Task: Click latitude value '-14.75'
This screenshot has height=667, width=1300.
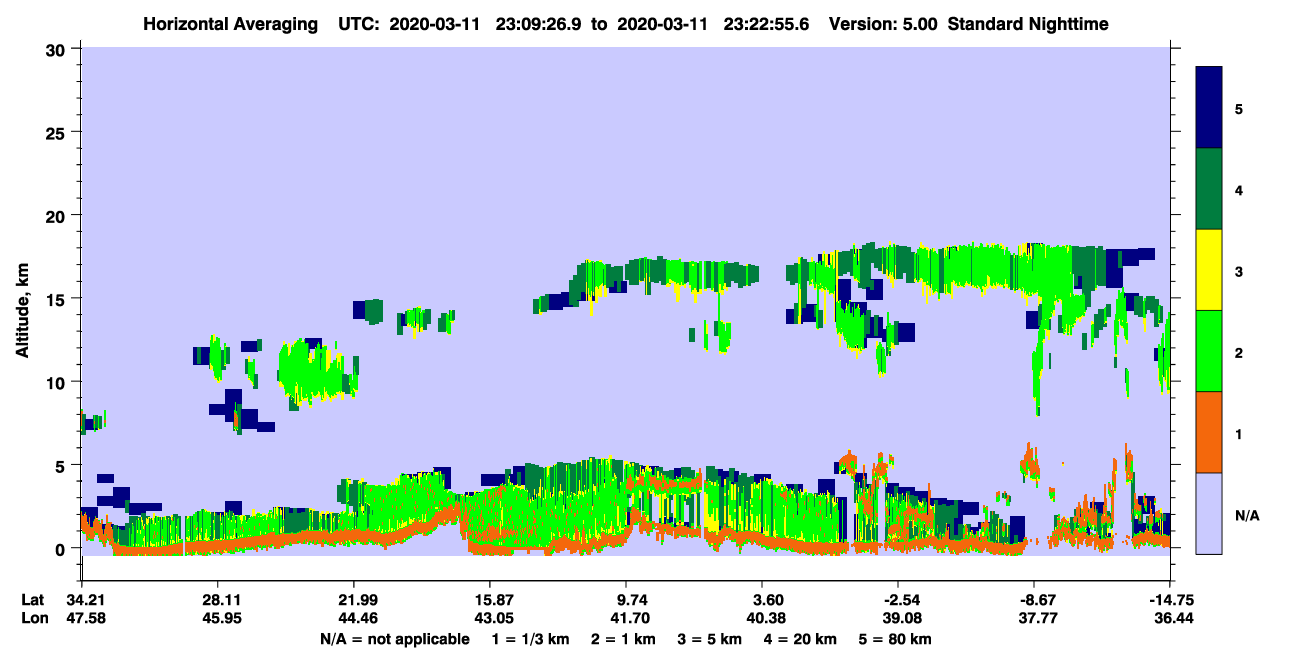Action: (x=1170, y=600)
